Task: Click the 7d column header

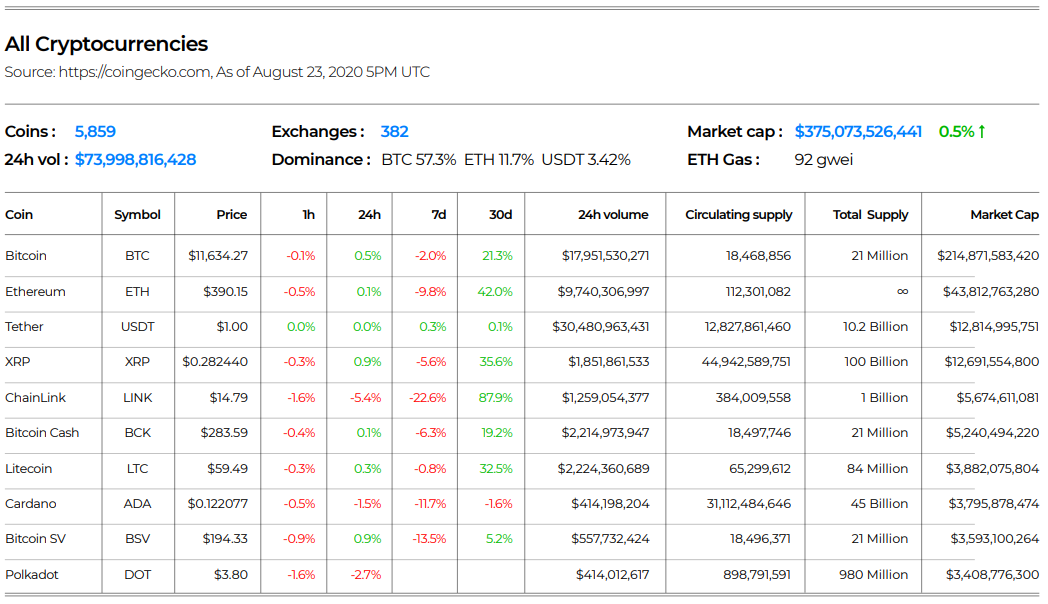Action: coord(438,214)
